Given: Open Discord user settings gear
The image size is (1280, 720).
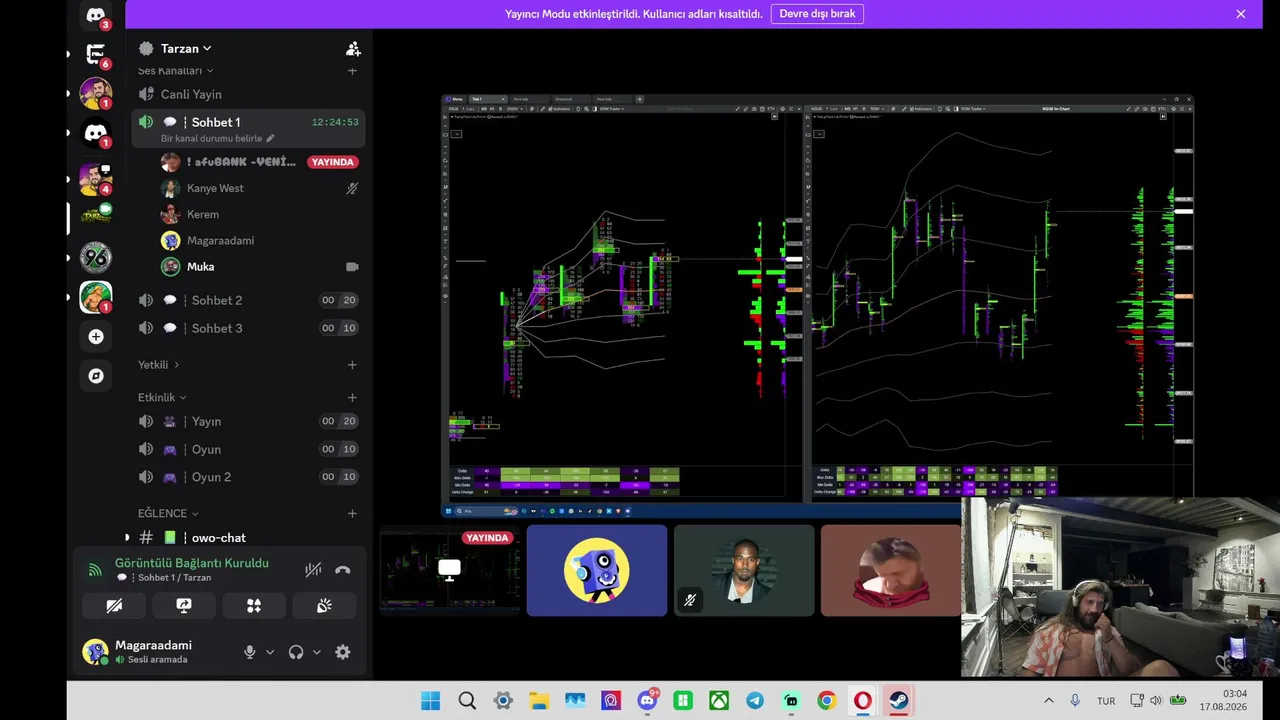Looking at the screenshot, I should 343,652.
